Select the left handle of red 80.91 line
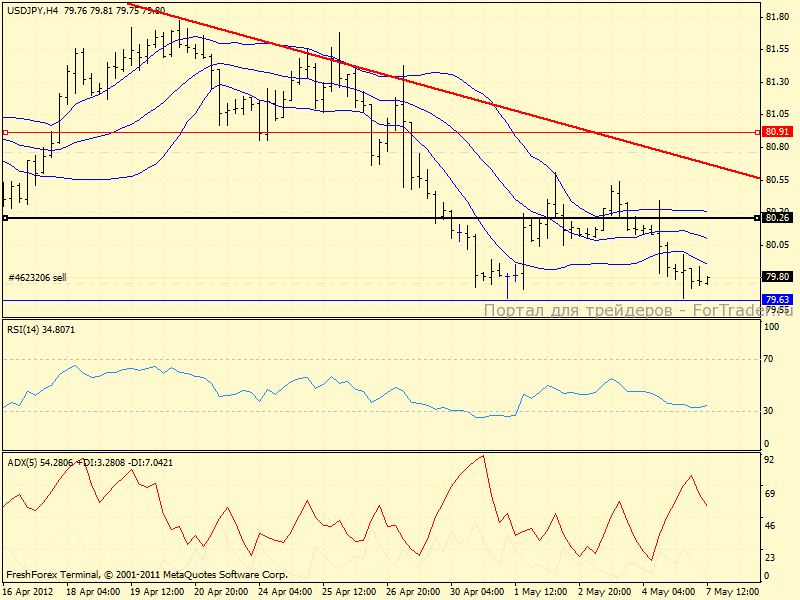The width and height of the screenshot is (800, 600). click(x=5, y=133)
